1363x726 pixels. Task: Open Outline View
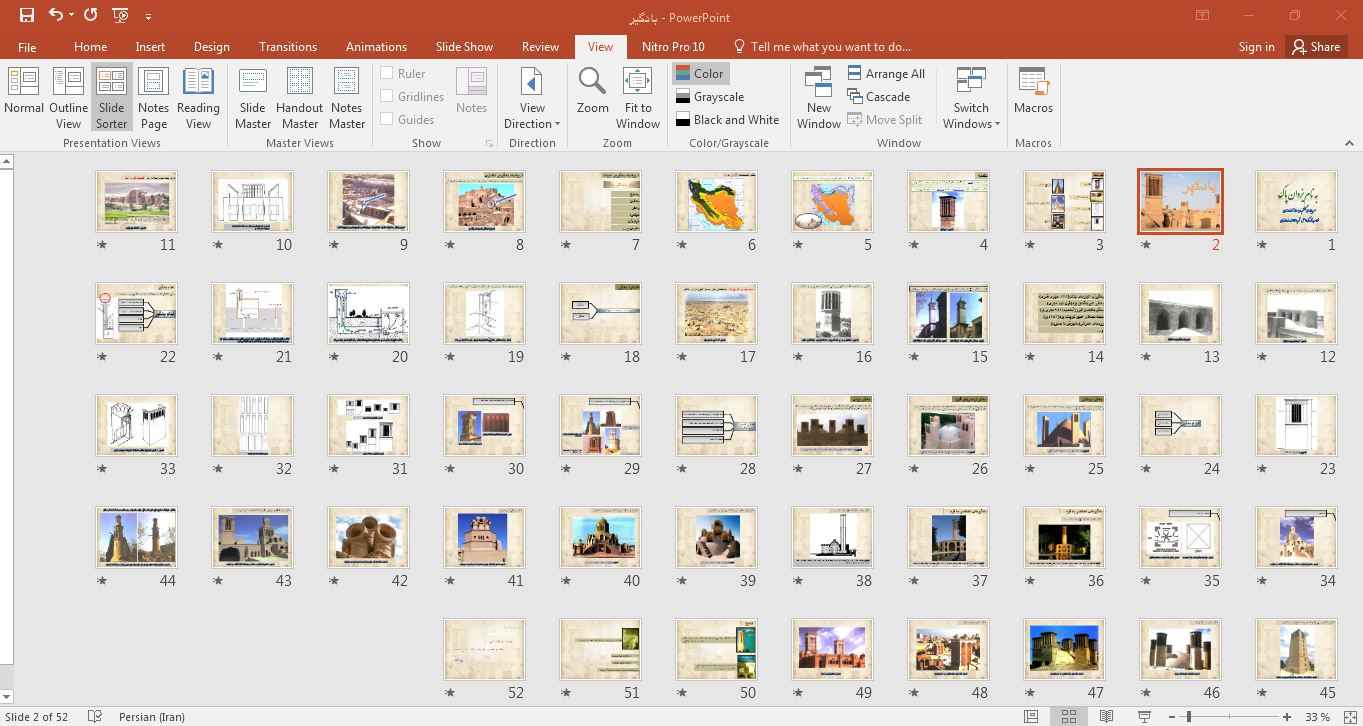(x=68, y=97)
